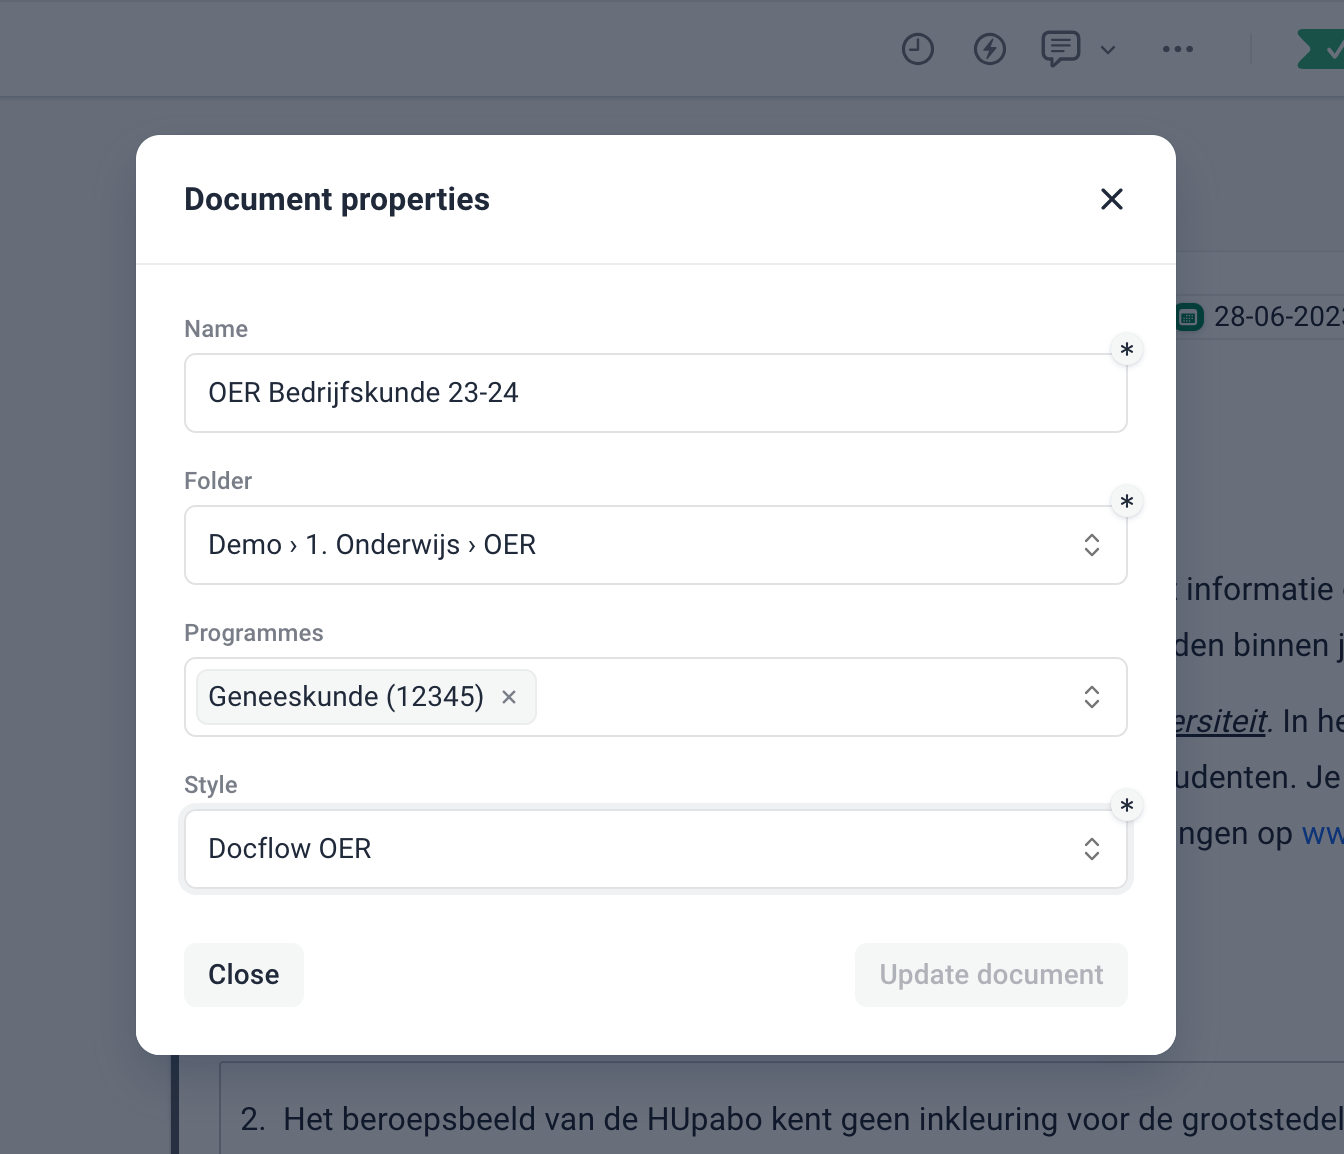Viewport: 1344px width, 1154px height.
Task: Click the green checkmark status icon
Action: click(1322, 49)
